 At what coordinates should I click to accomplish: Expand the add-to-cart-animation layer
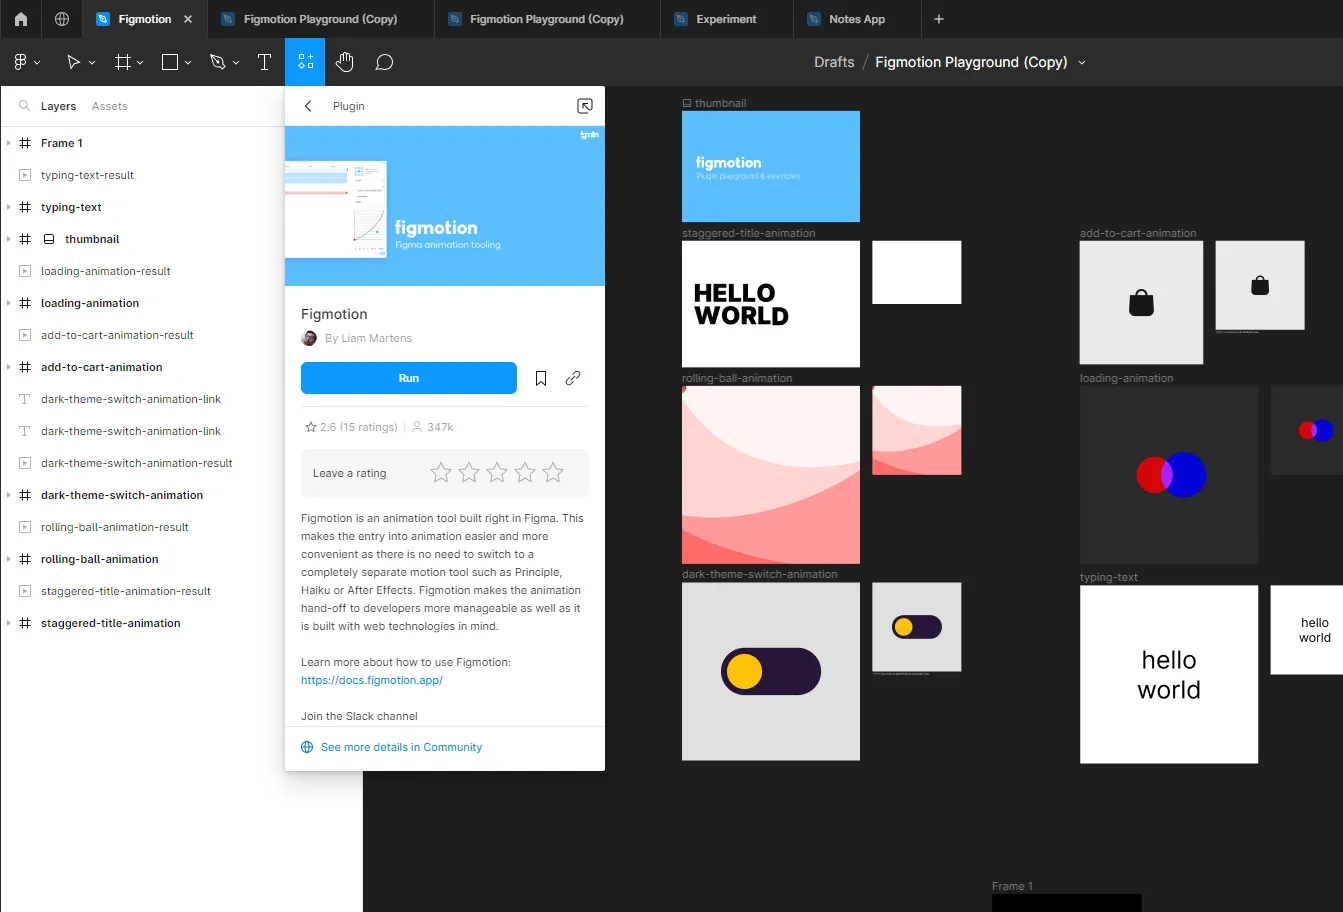[x=9, y=367]
